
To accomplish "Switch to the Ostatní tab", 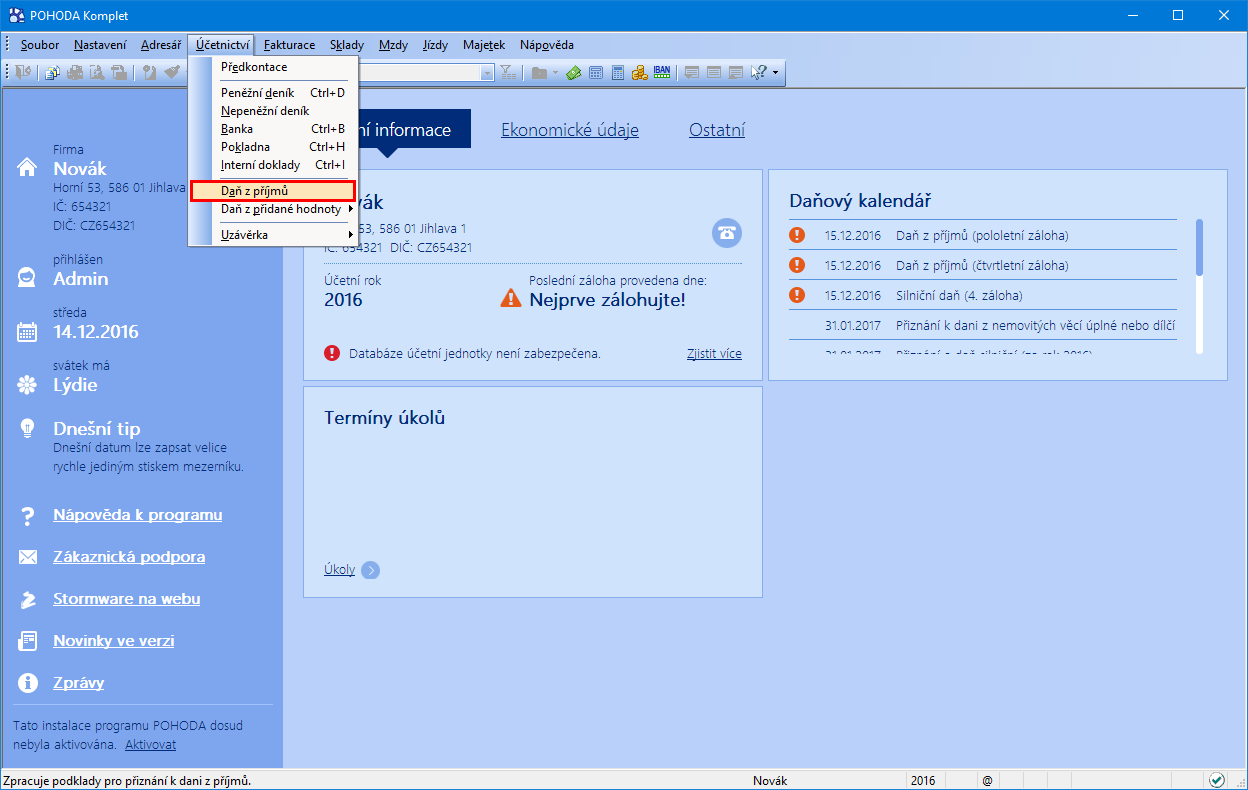I will click(x=717, y=130).
